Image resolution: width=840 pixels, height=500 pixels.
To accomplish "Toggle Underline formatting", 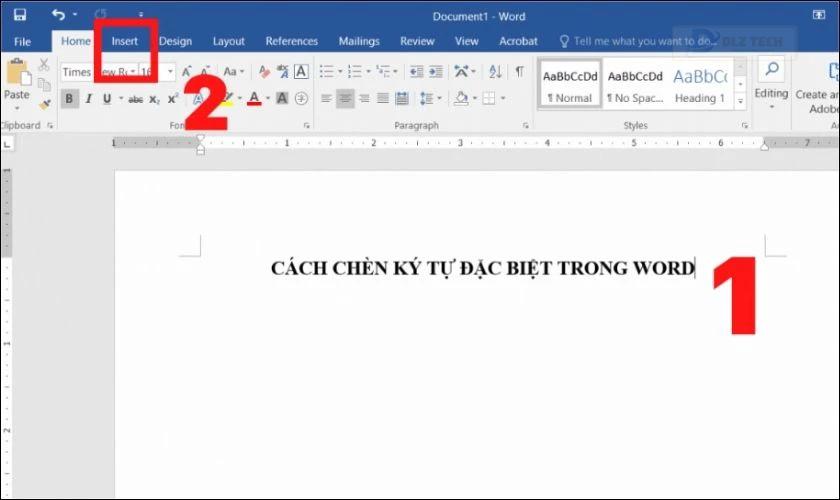I will coord(107,99).
